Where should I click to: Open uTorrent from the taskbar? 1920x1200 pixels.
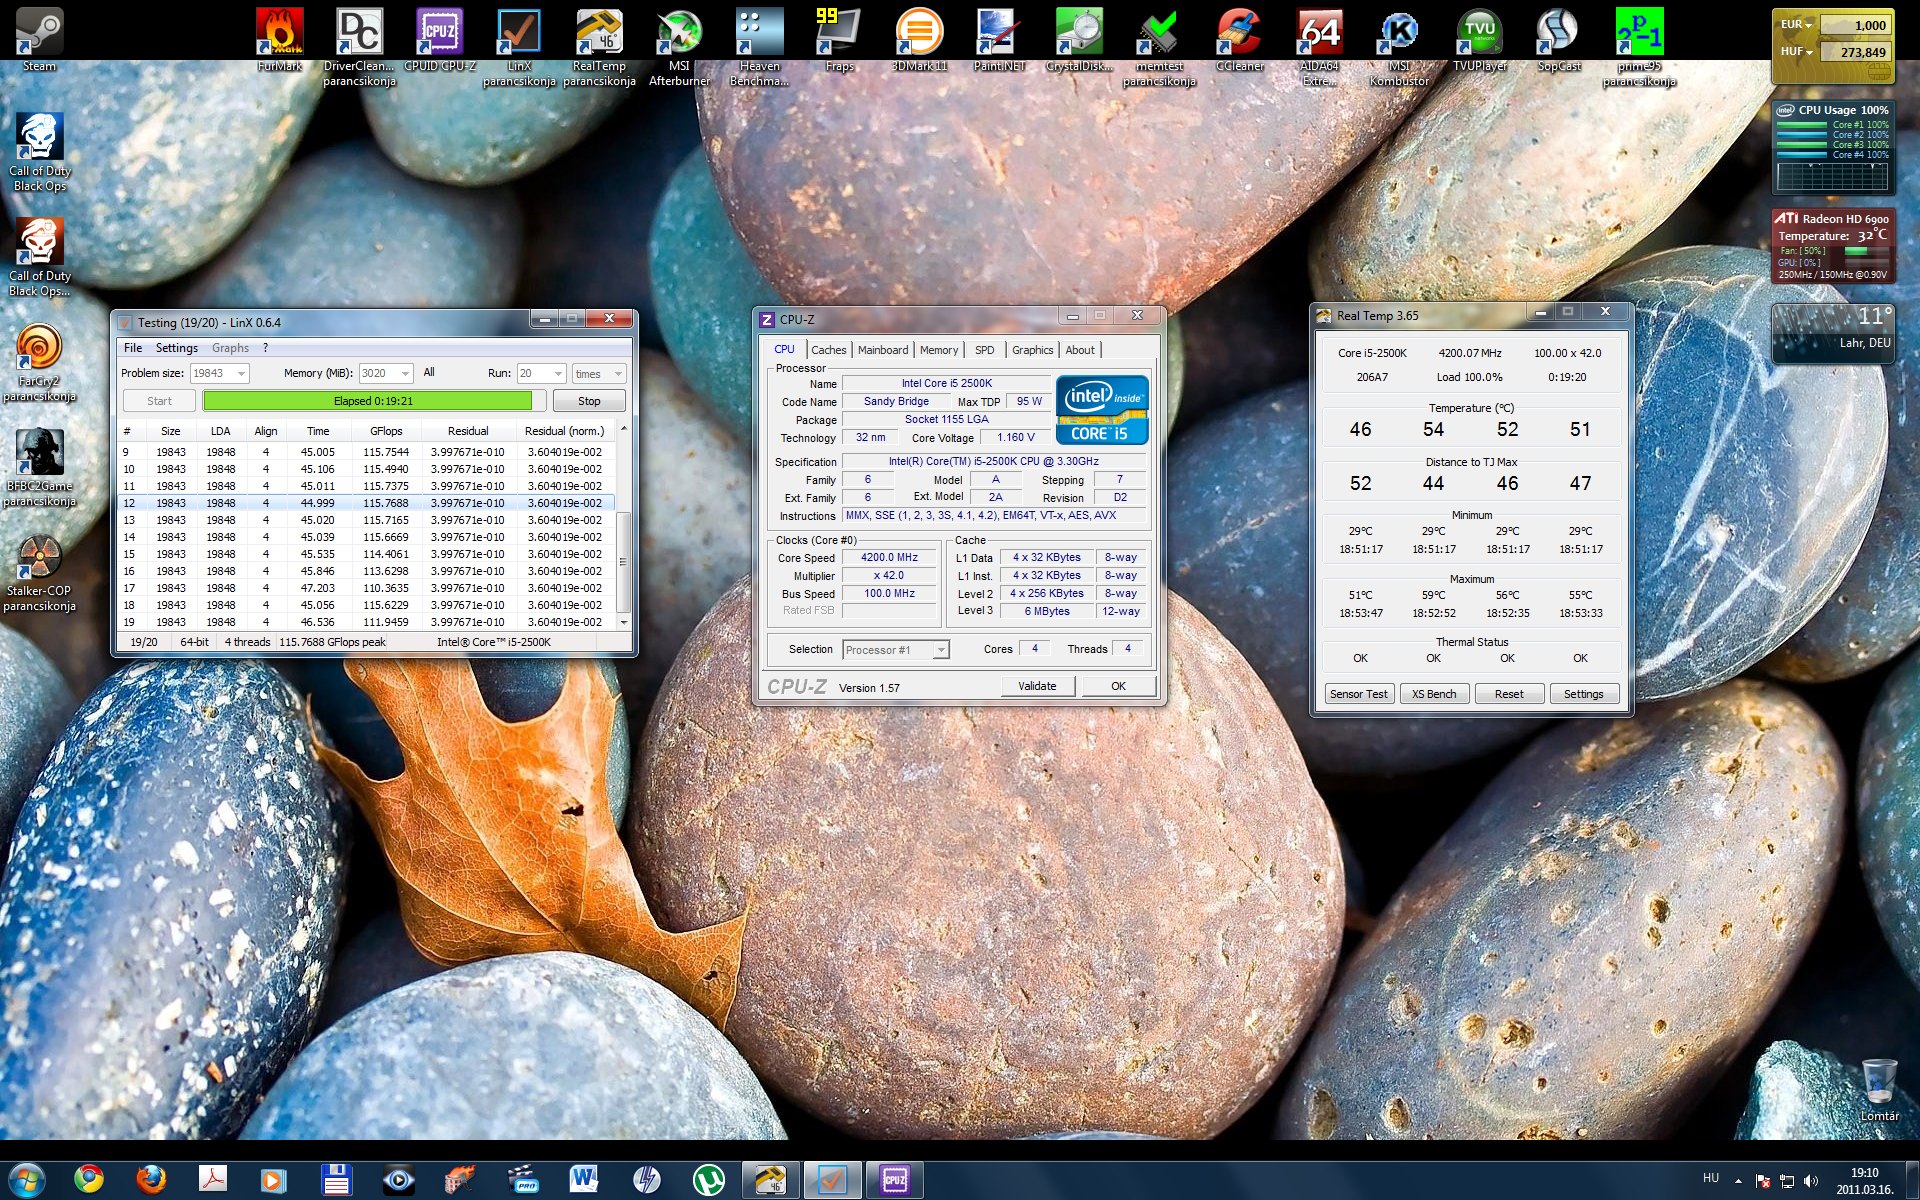coord(709,1179)
